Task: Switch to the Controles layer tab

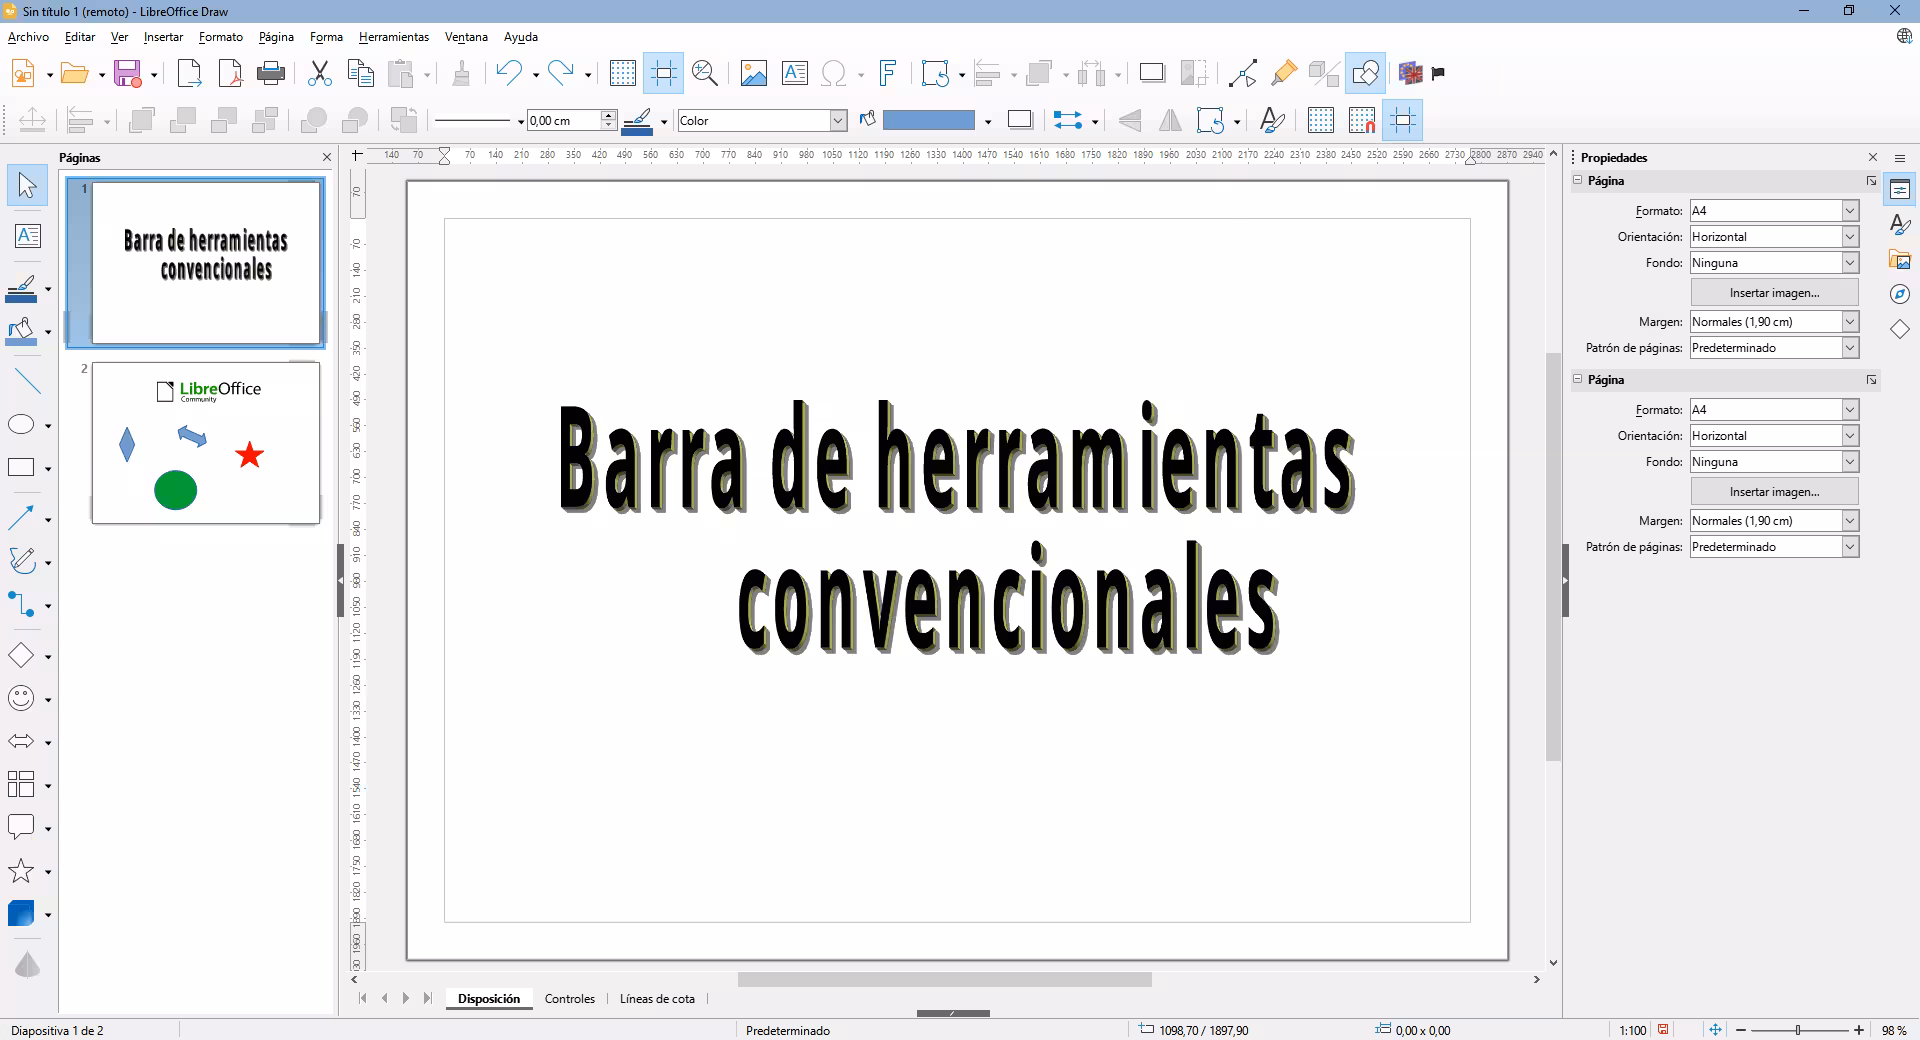Action: pyautogui.click(x=569, y=999)
